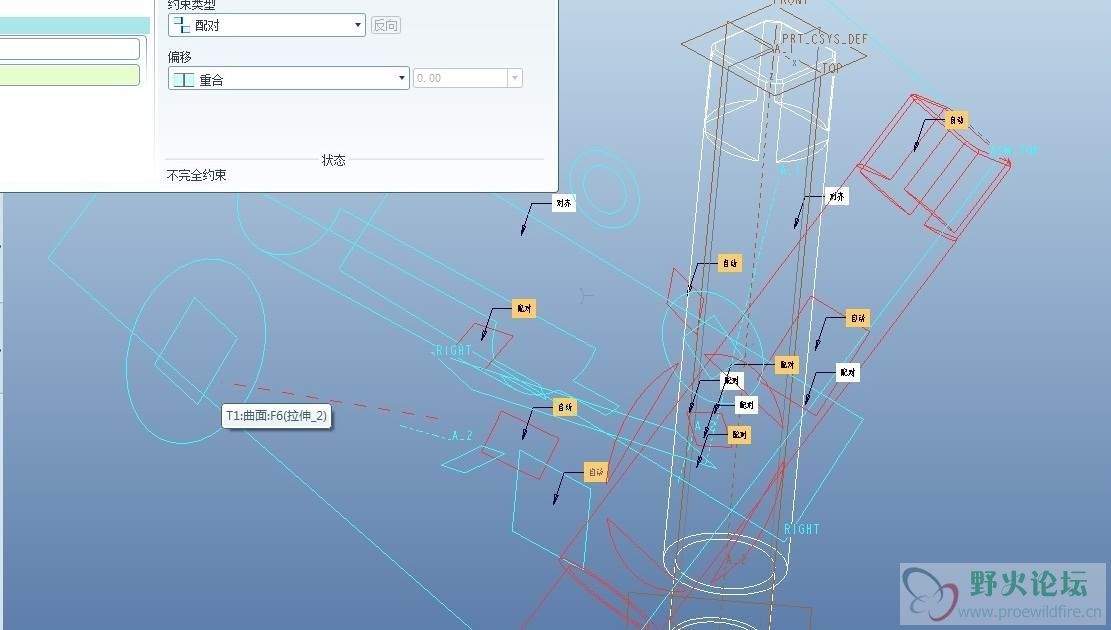Select the cyan highlighted row in left panel
Screen dimensions: 1111x630
(x=74, y=26)
